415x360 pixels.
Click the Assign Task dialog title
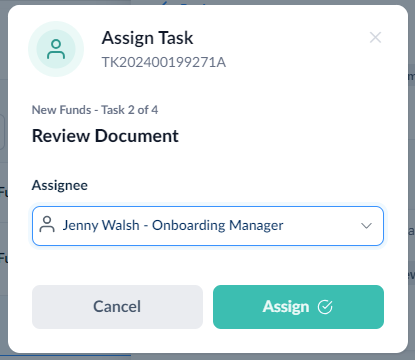pyautogui.click(x=147, y=38)
